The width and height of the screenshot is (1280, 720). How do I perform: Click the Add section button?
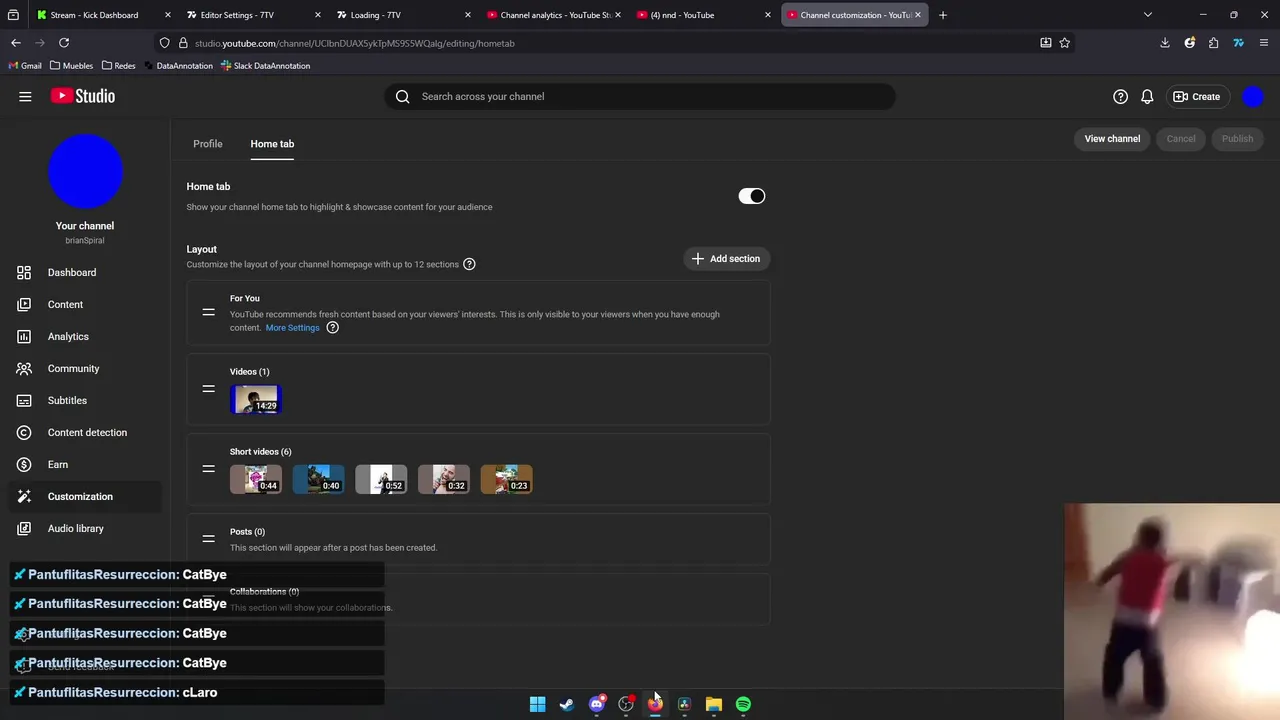pos(727,258)
